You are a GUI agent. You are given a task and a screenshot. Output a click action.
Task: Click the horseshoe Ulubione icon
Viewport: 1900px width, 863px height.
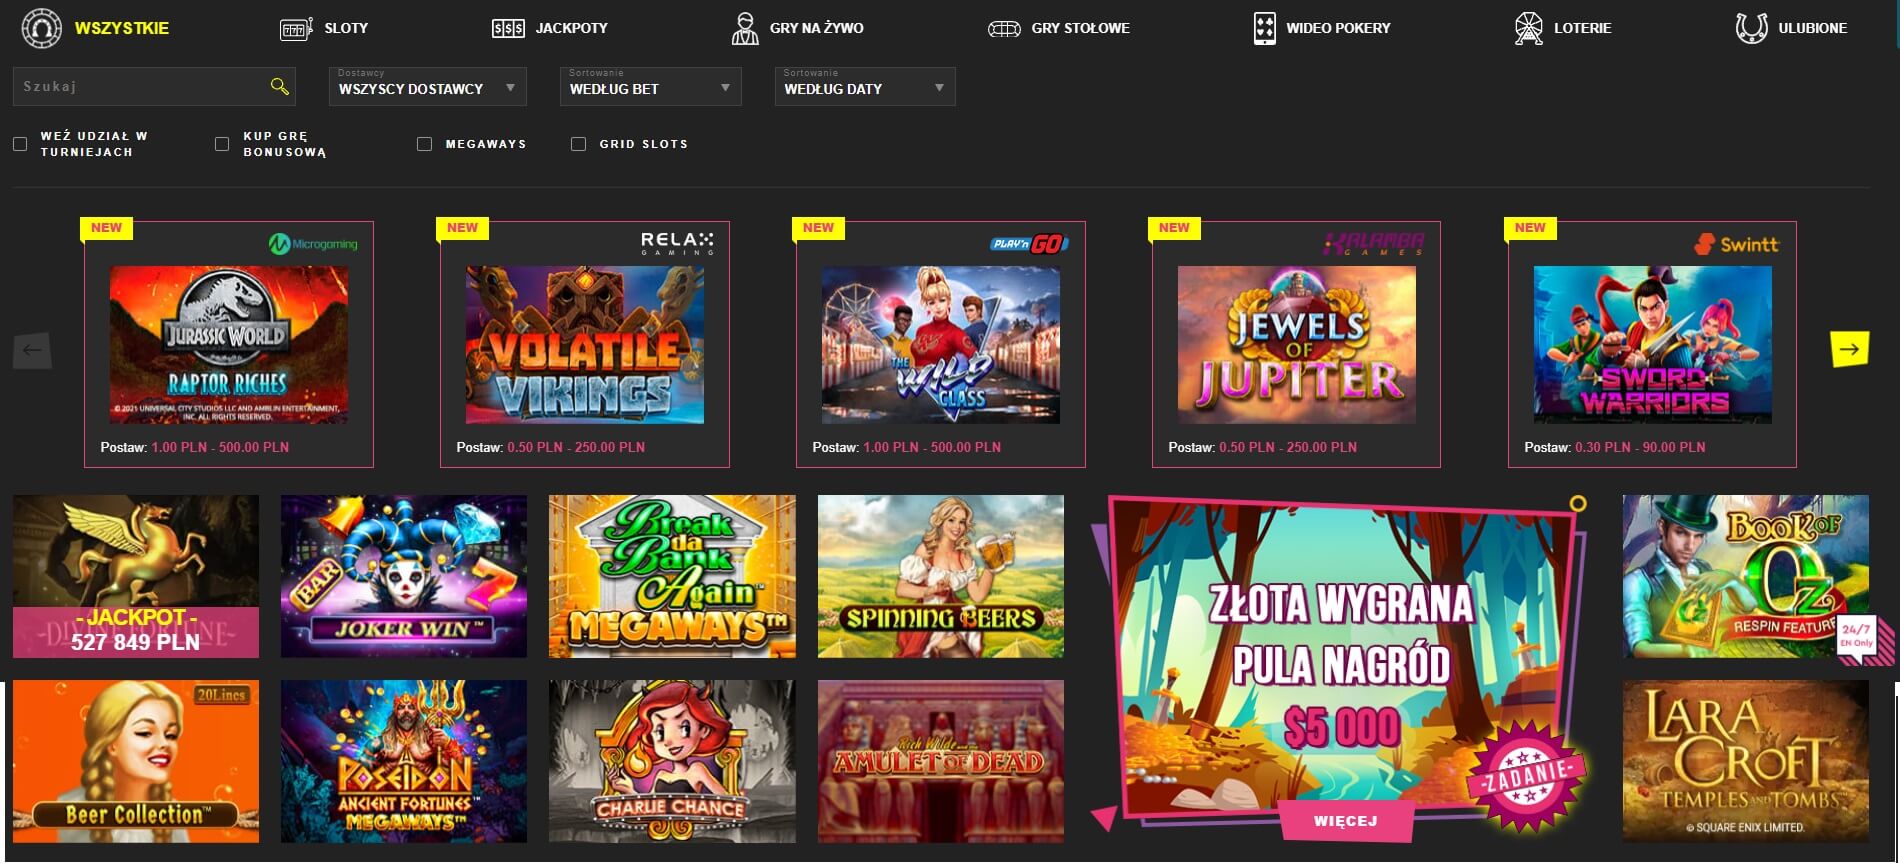point(1751,28)
